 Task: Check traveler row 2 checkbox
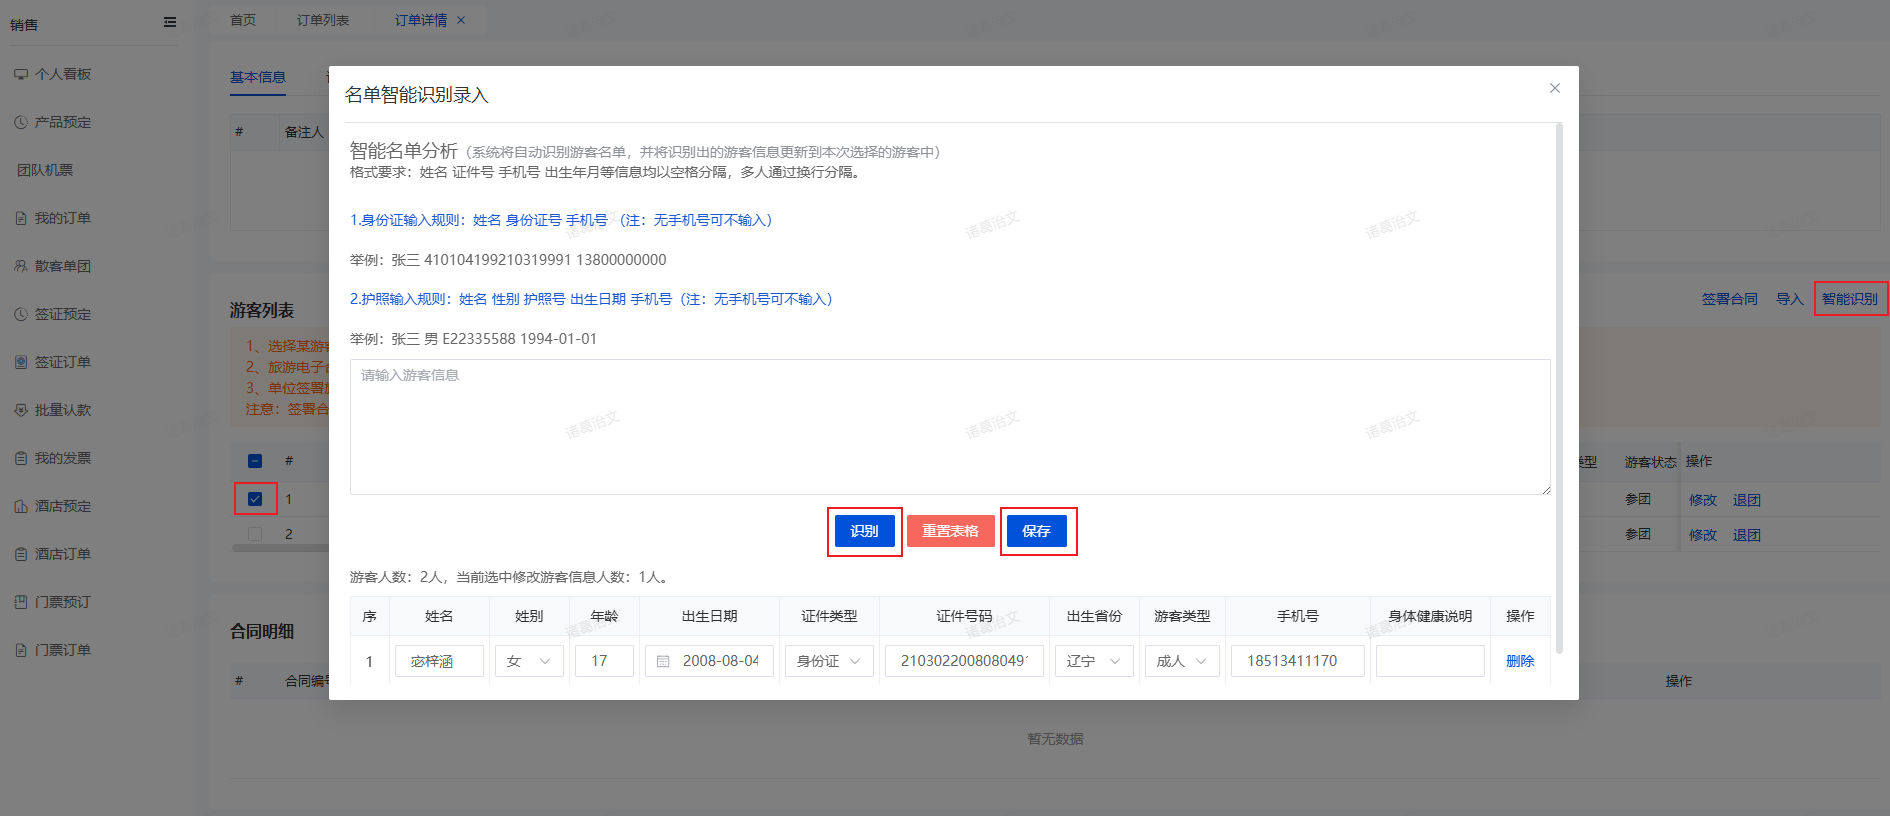point(255,534)
